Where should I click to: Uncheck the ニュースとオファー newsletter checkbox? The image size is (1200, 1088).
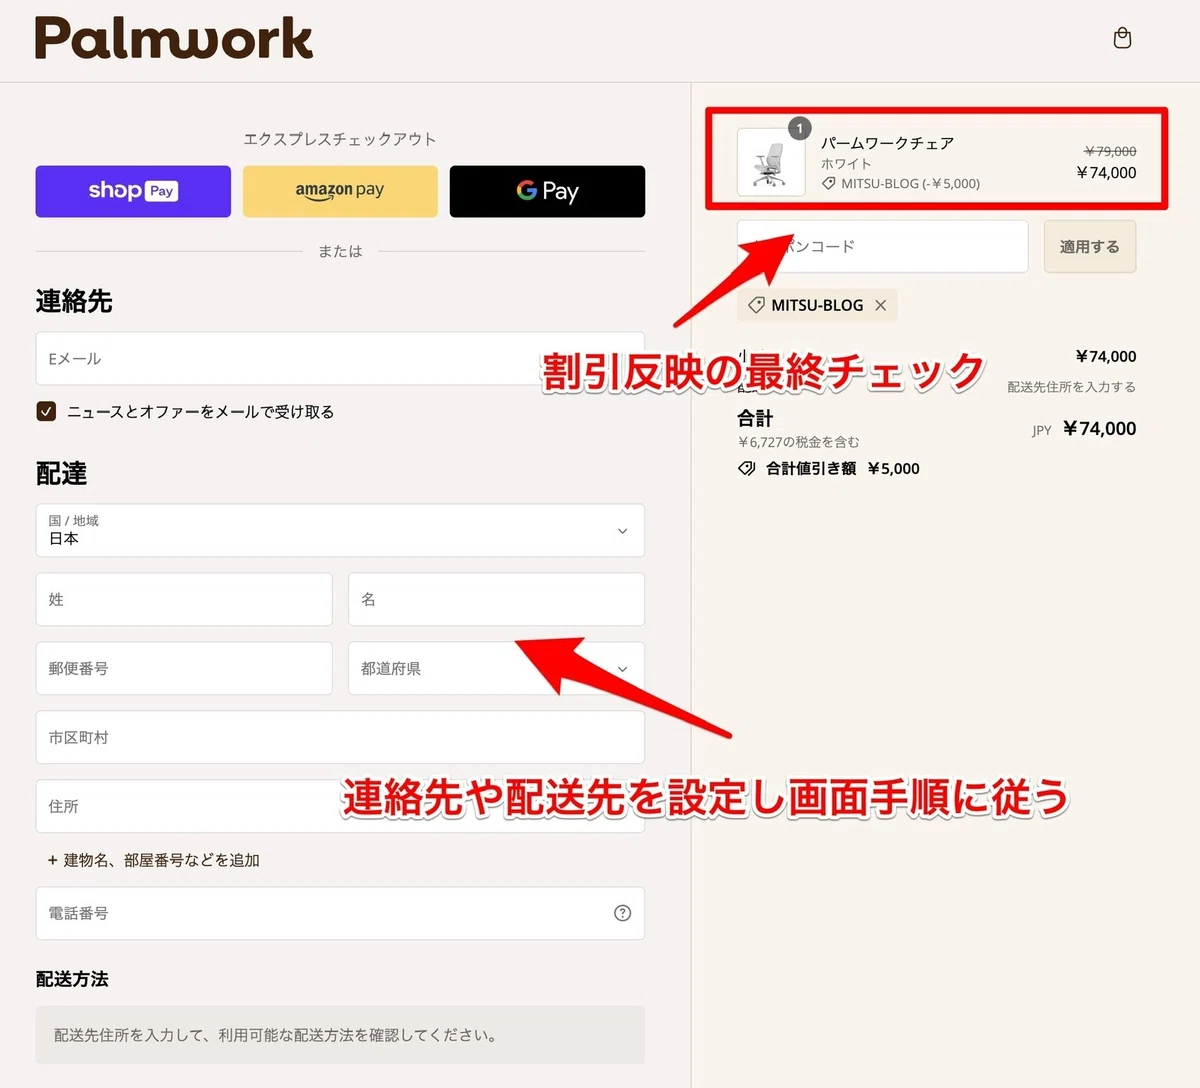click(x=46, y=411)
